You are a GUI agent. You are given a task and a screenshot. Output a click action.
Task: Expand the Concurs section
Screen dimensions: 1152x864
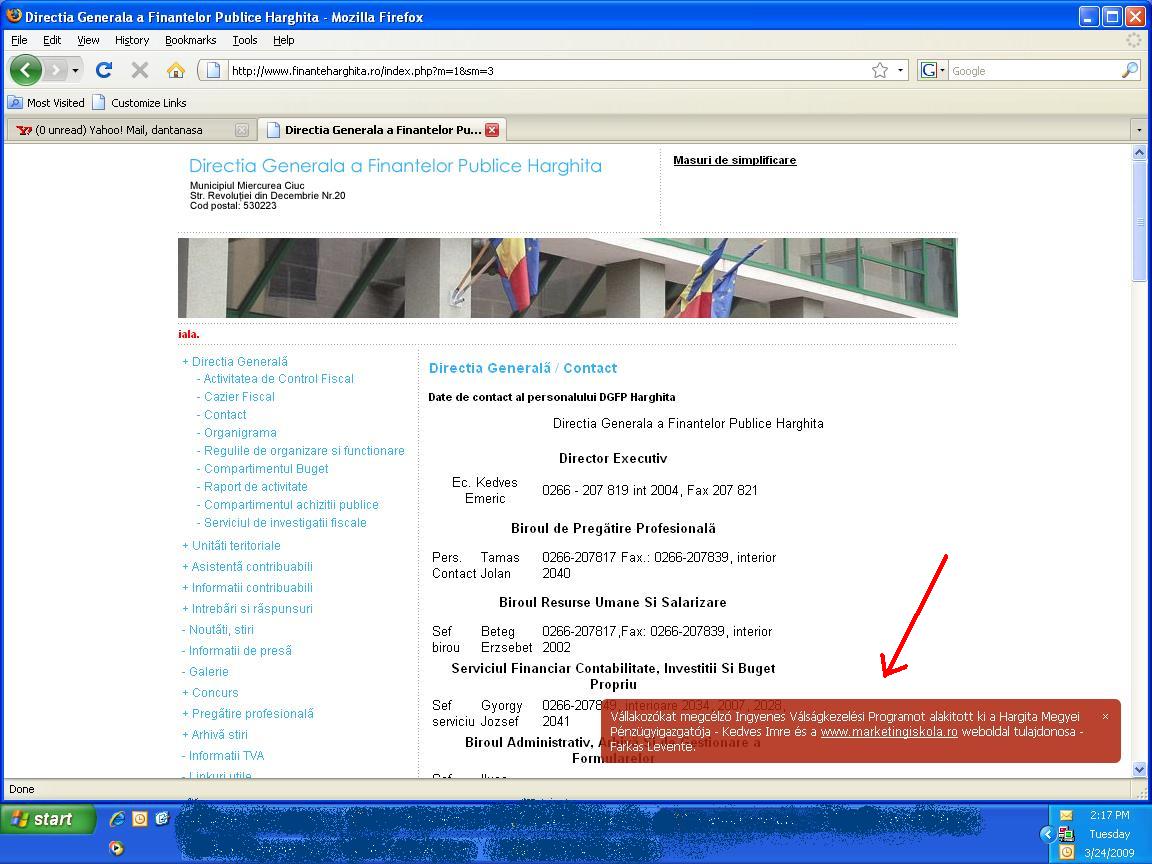[210, 693]
